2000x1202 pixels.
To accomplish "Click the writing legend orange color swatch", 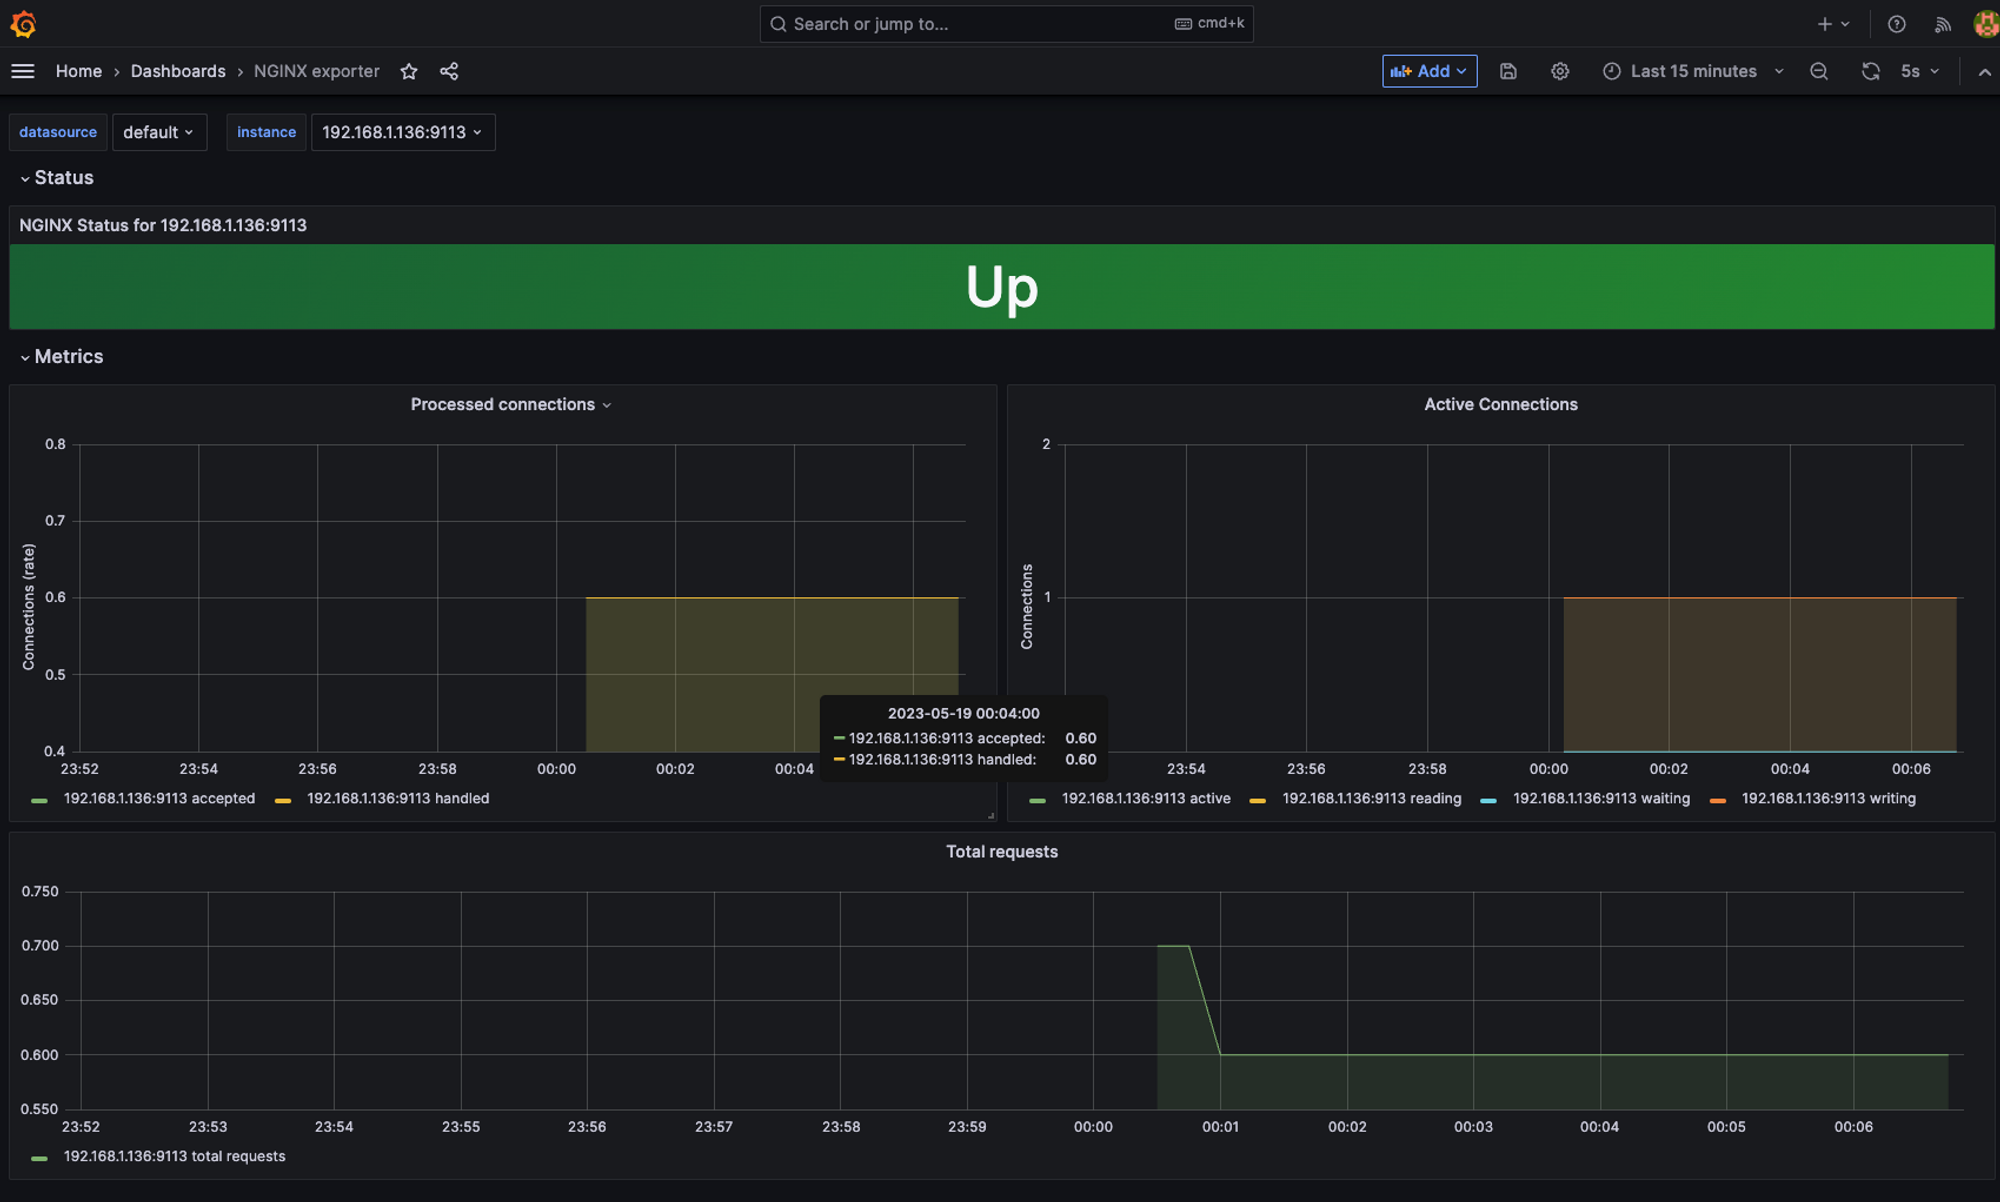I will point(1717,800).
